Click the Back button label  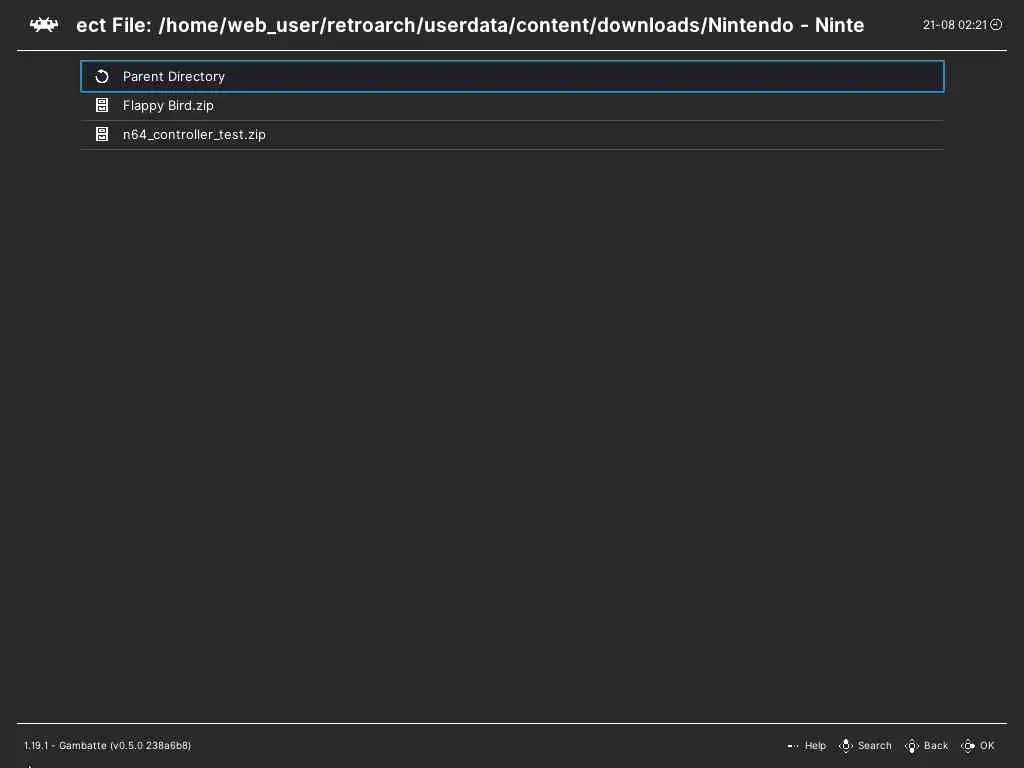tap(936, 746)
